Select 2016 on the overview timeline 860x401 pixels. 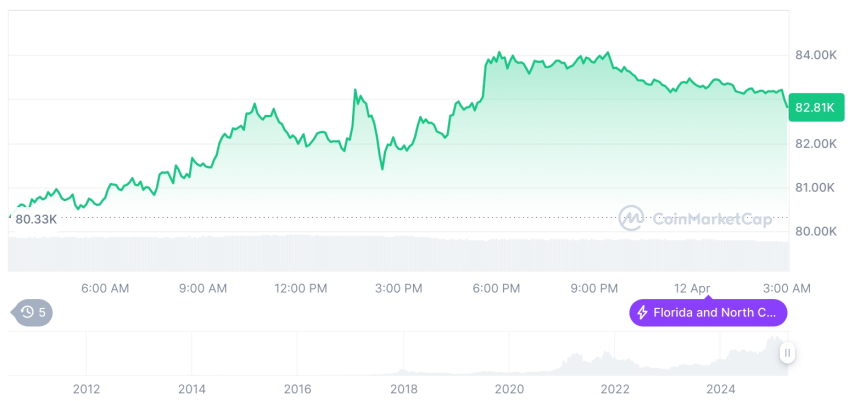click(297, 389)
